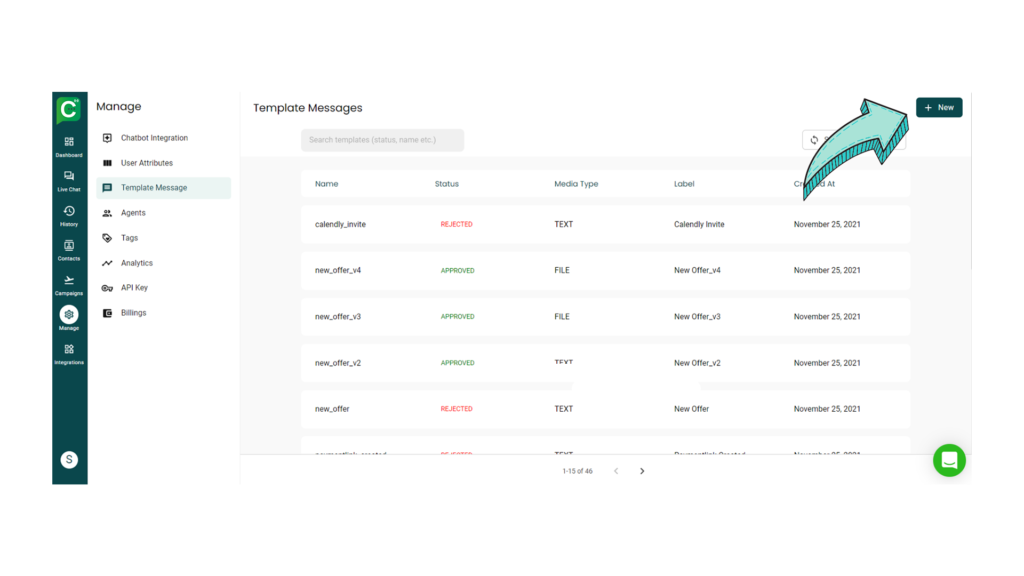This screenshot has width=1024, height=576.
Task: Open the green chat support widget
Action: point(949,460)
